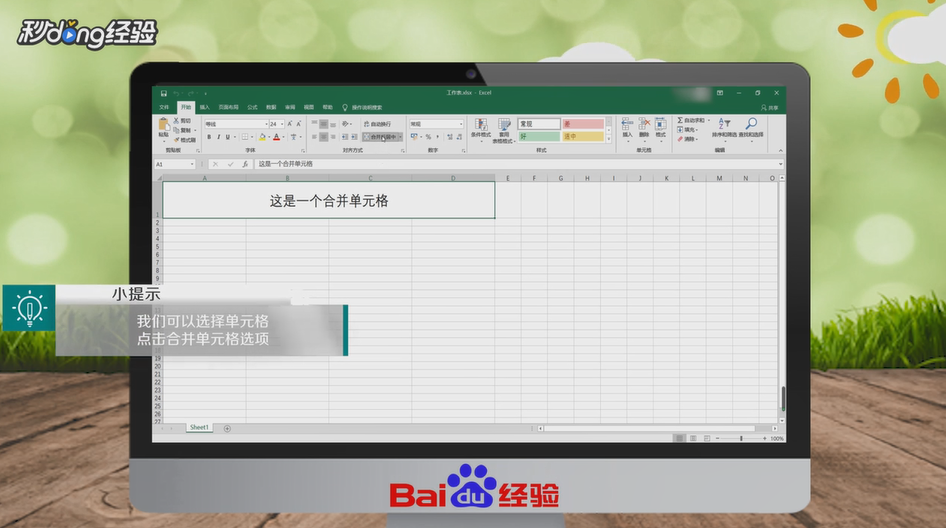Click the Ribbon Display Options icon
This screenshot has height=528, width=946.
pos(720,93)
